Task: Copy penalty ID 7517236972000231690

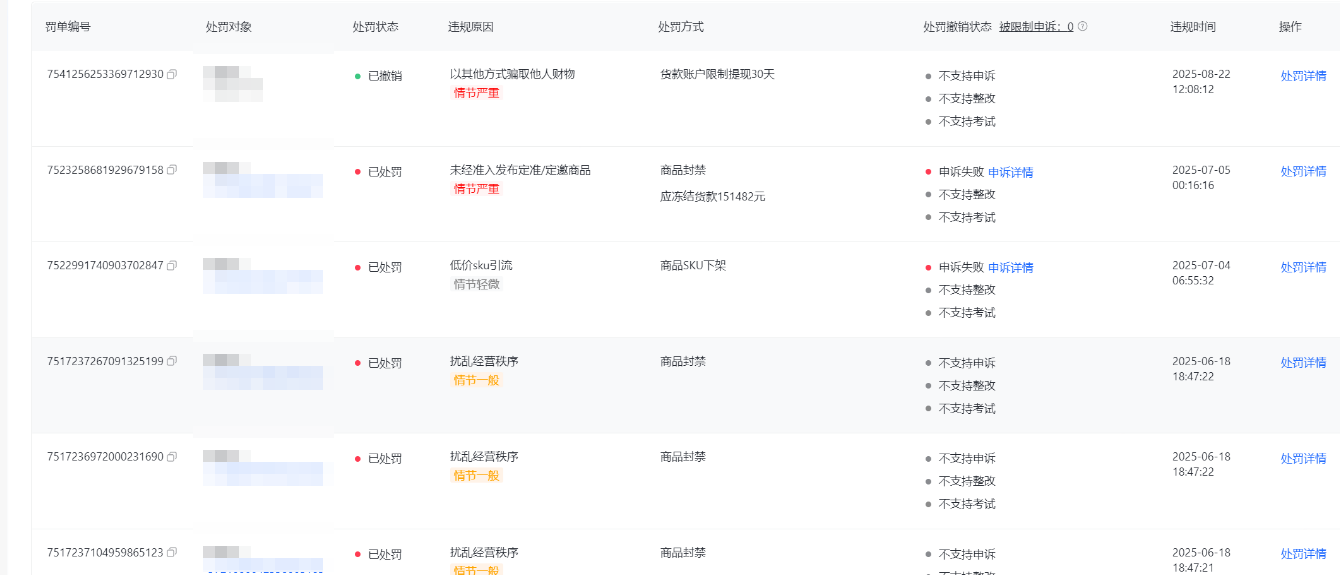Action: [172, 457]
